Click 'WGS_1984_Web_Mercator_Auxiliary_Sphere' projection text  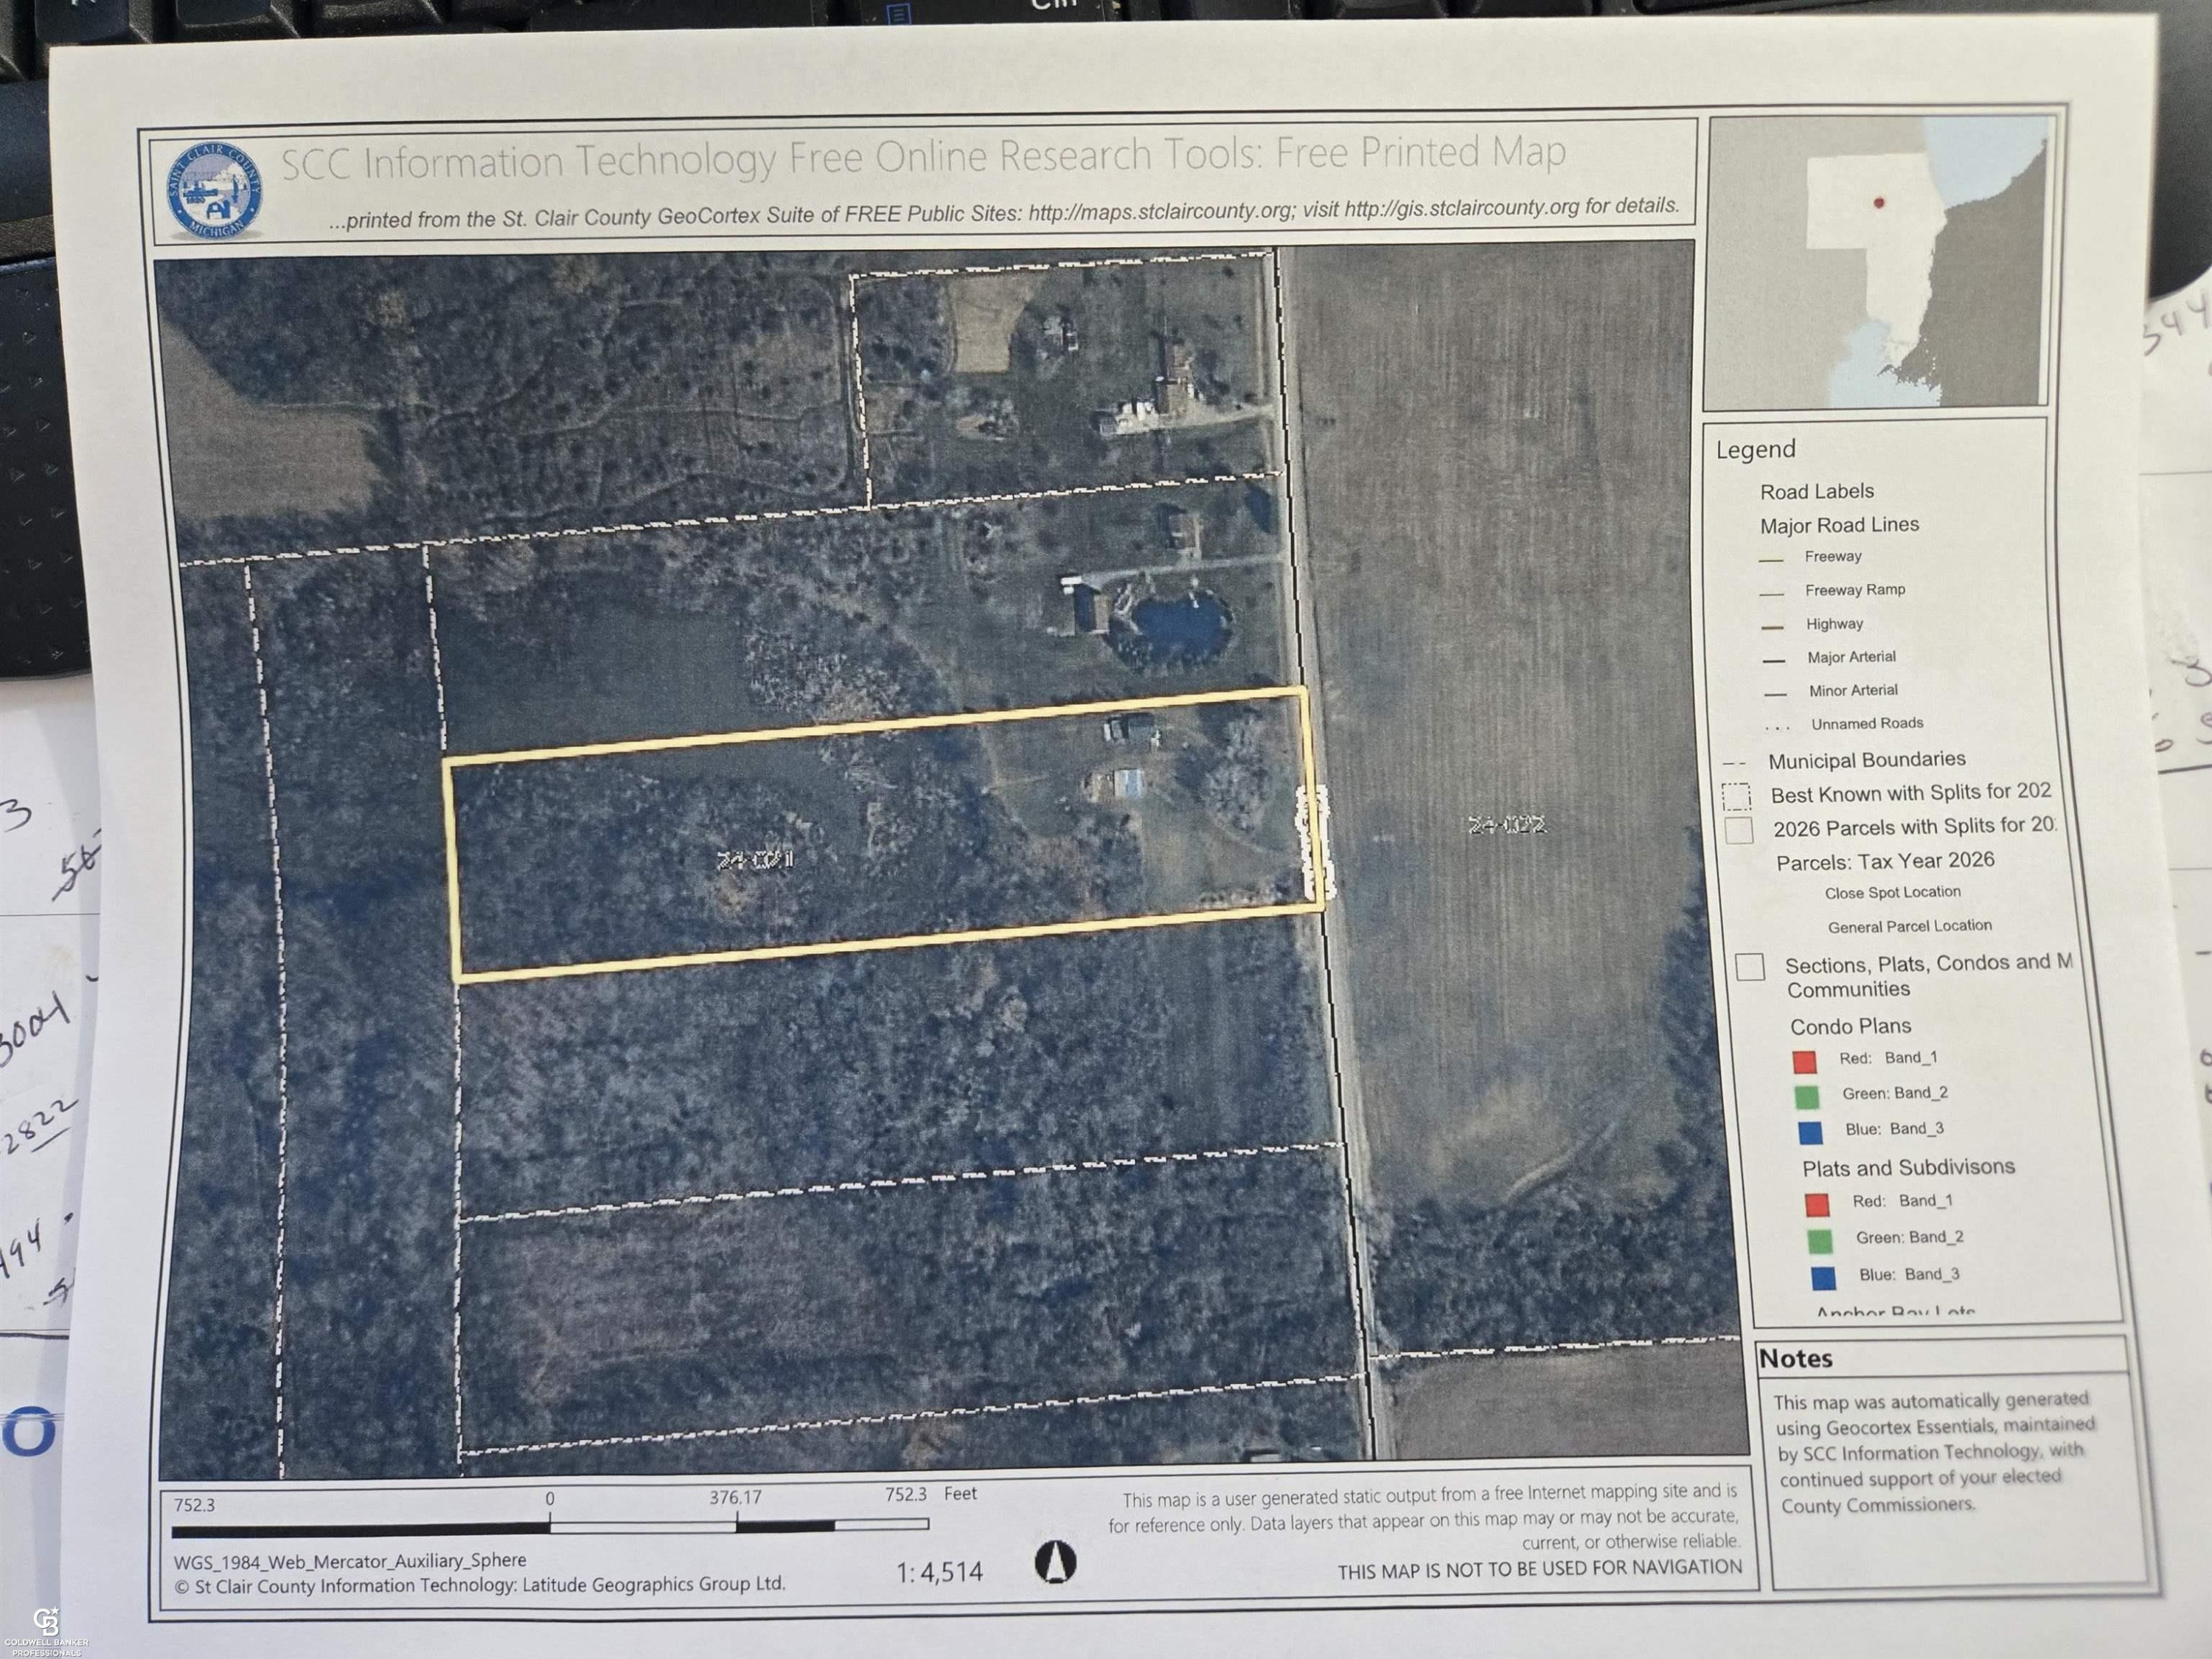point(350,1560)
